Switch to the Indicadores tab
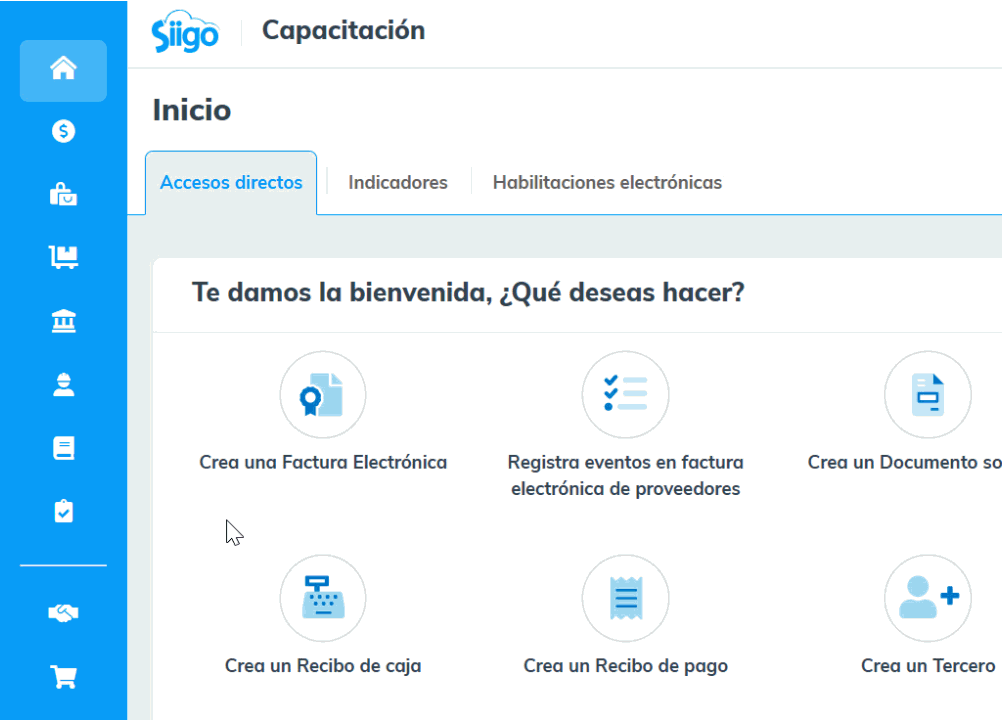The image size is (1002, 720). point(397,183)
